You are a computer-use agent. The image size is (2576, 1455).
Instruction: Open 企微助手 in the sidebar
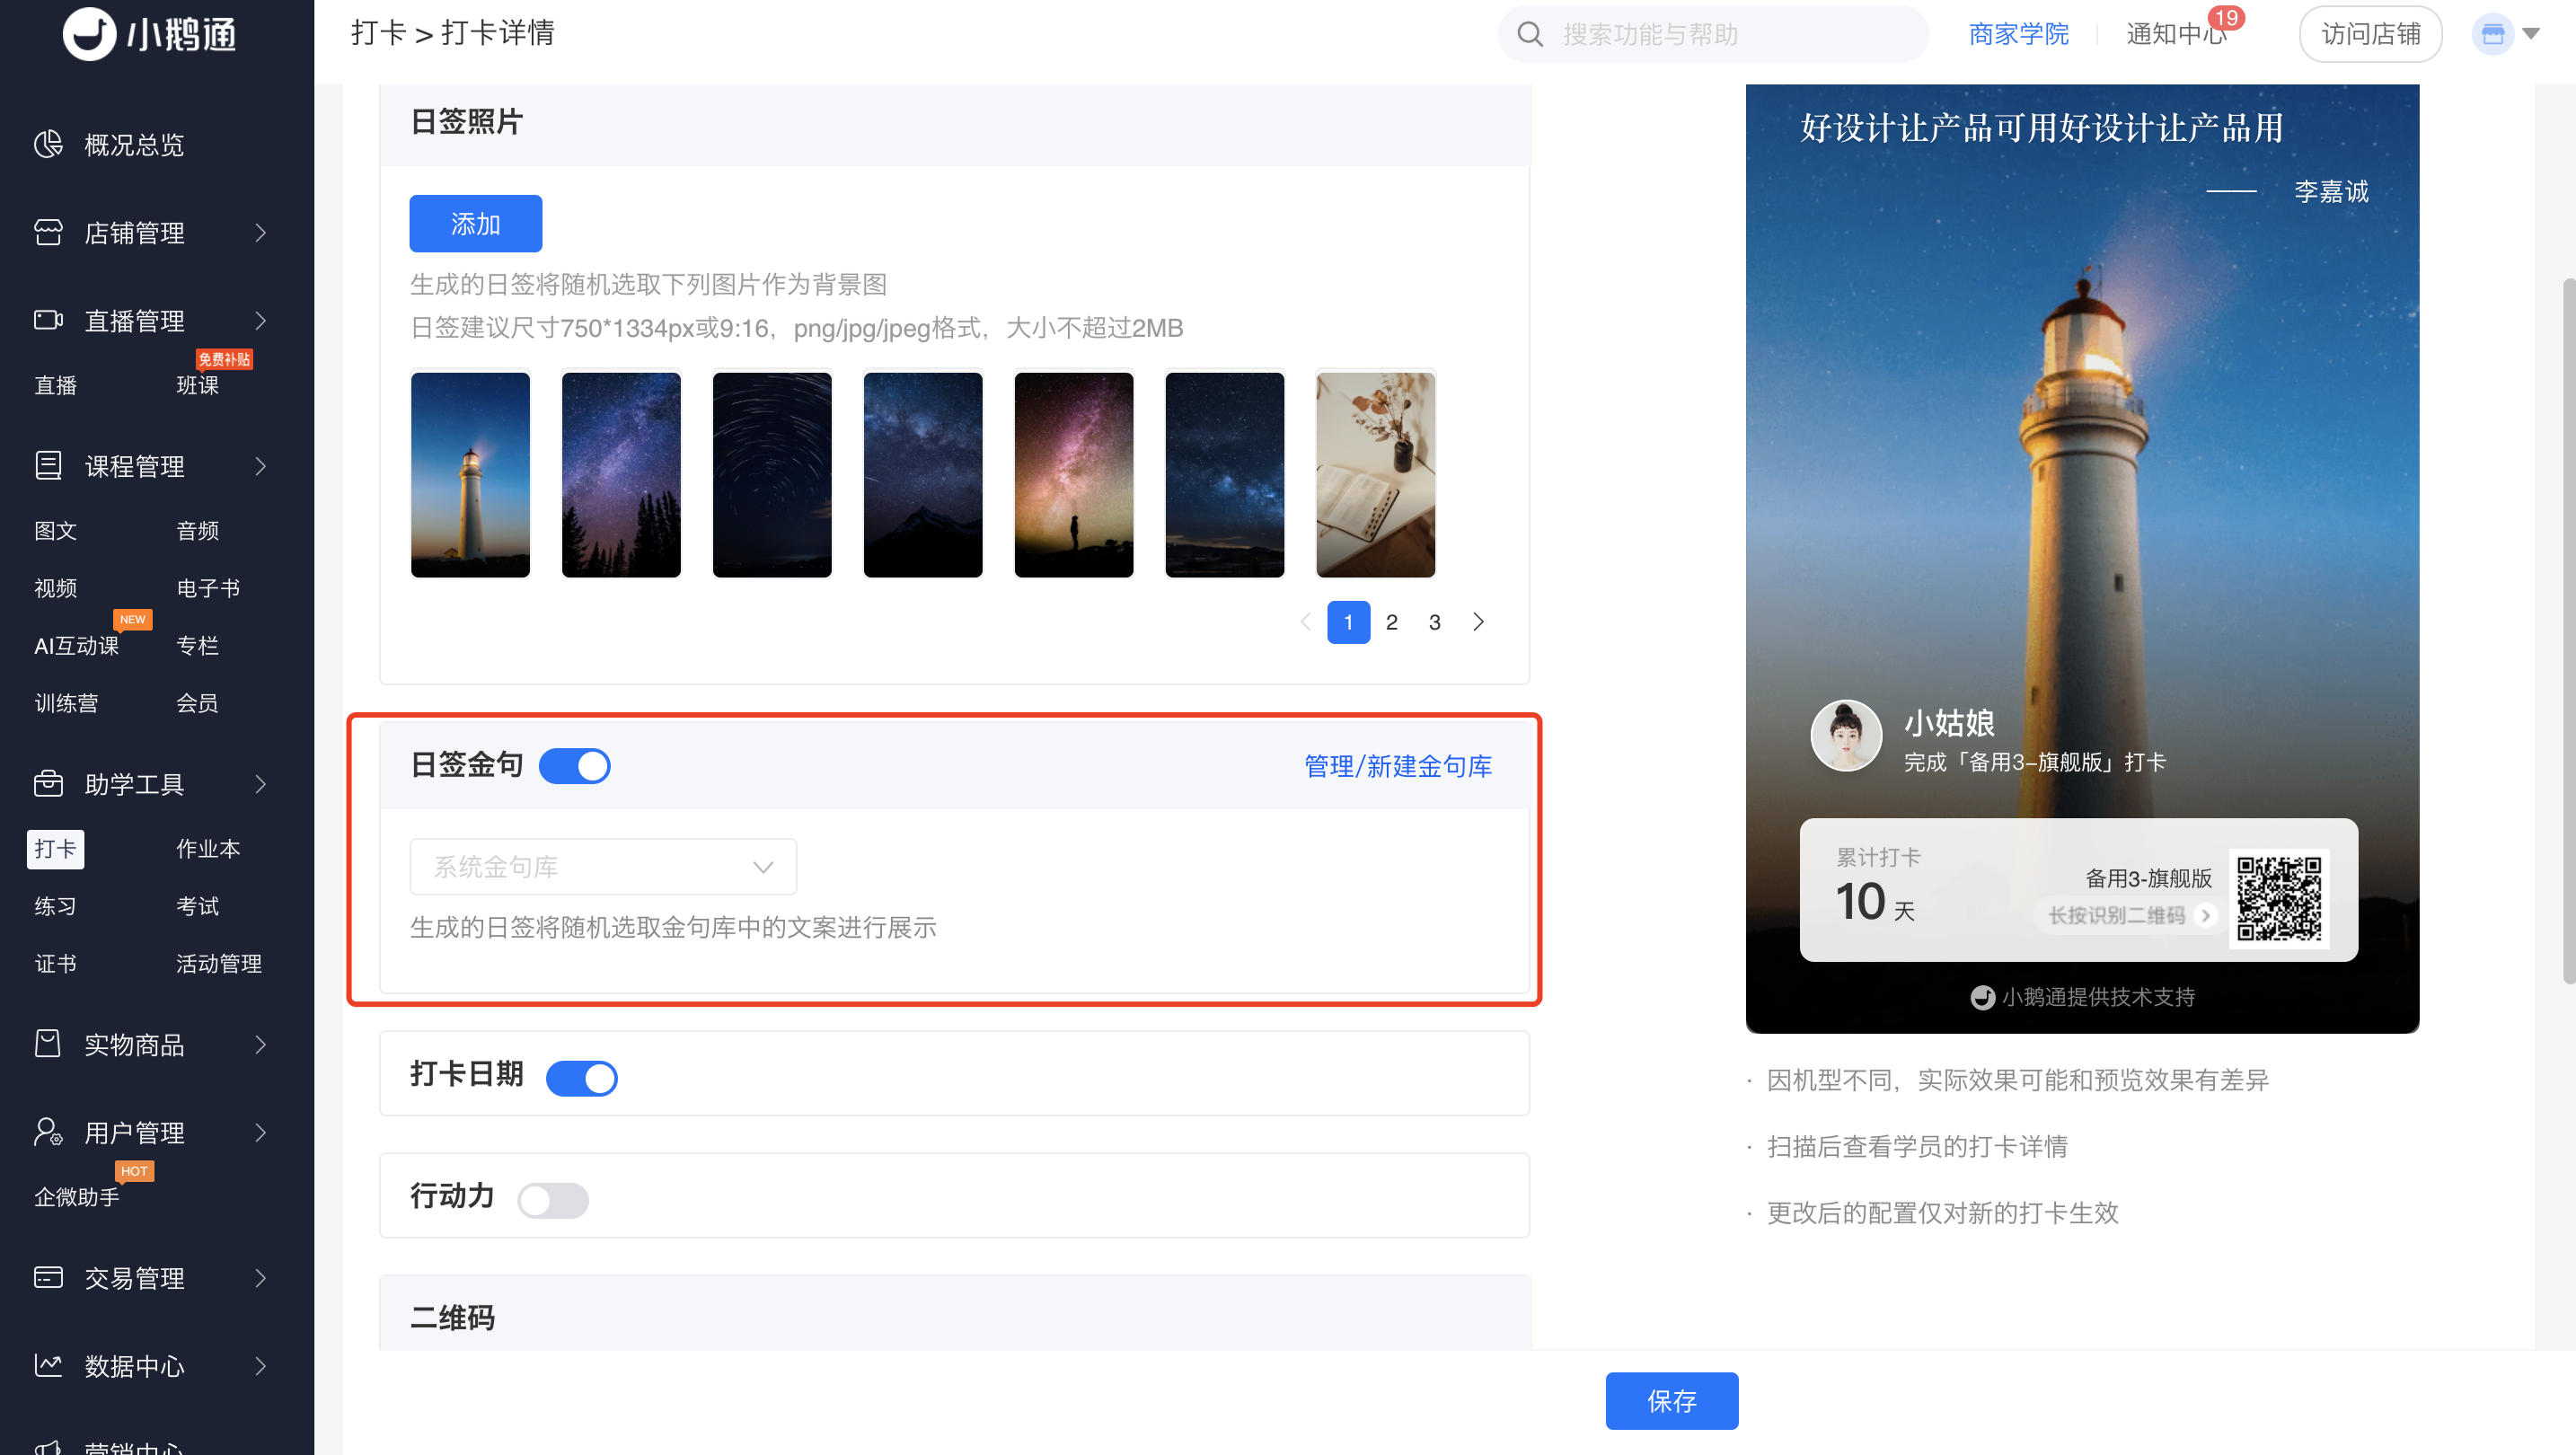[x=76, y=1197]
